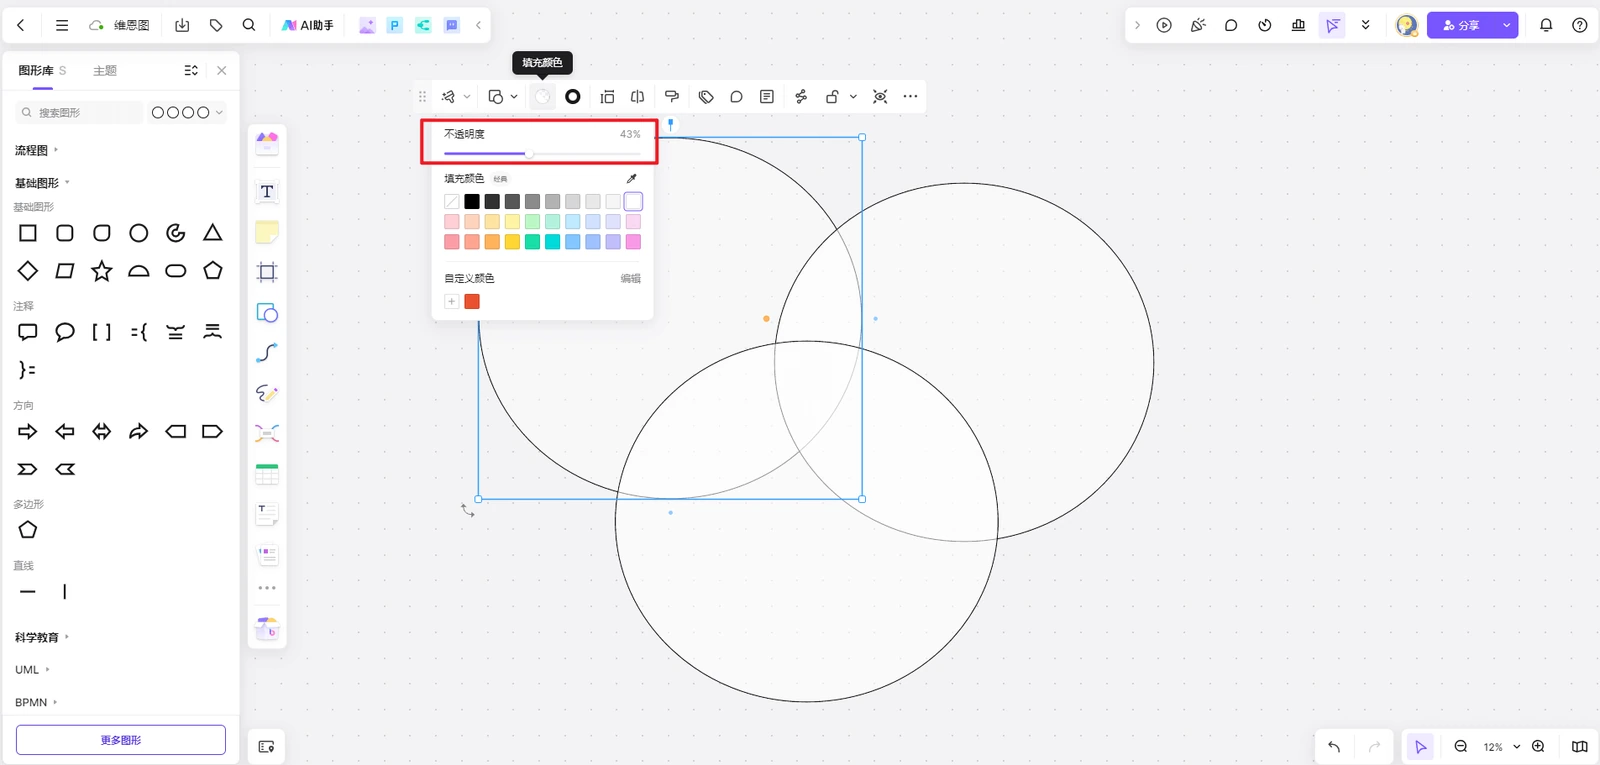Viewport: 1600px width, 765px height.
Task: Choose the custom red color swatch
Action: click(472, 302)
